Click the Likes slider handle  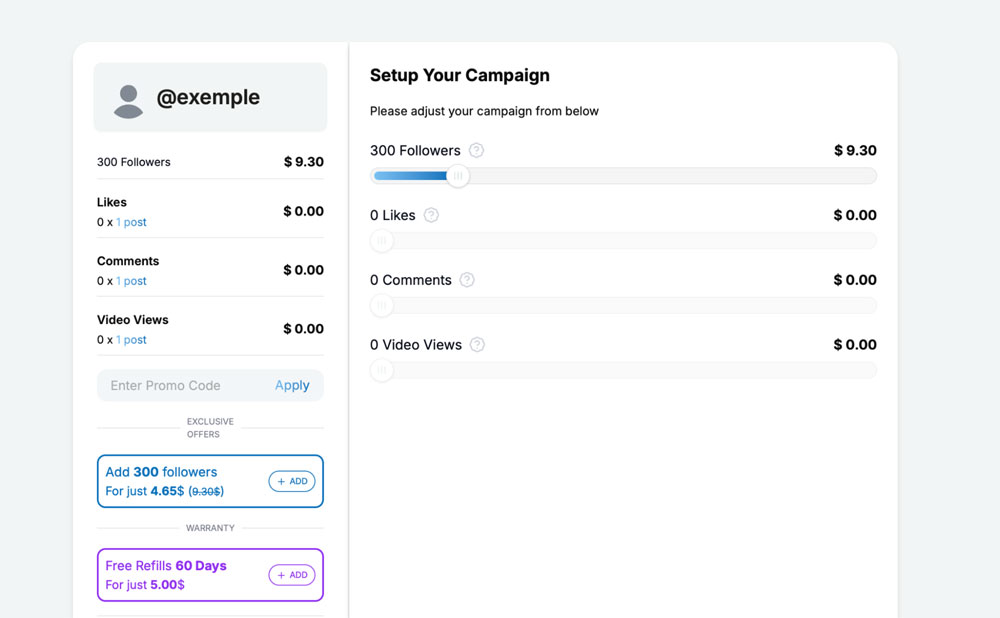tap(381, 241)
